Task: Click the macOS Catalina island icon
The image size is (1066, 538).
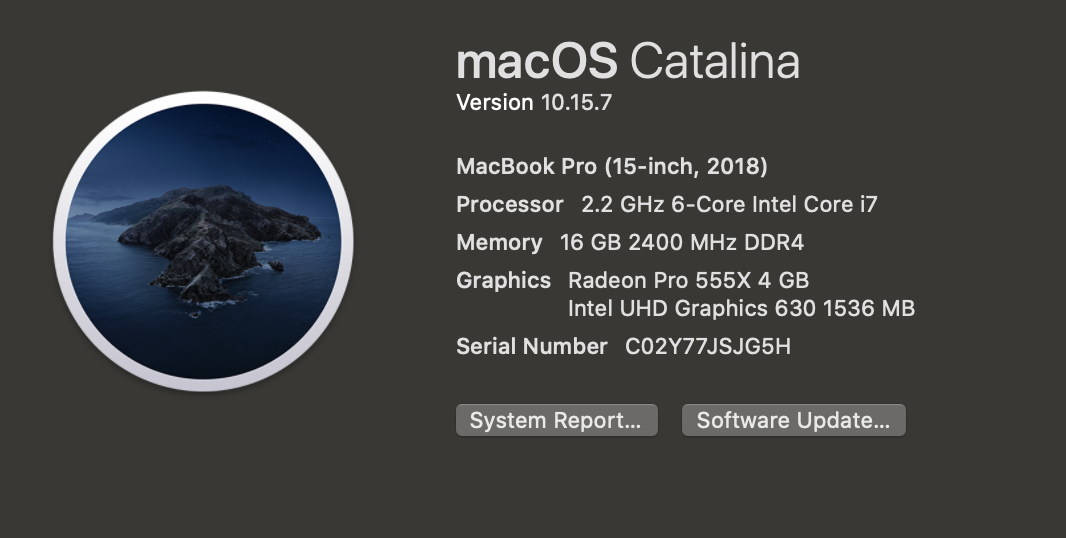Action: click(x=203, y=242)
